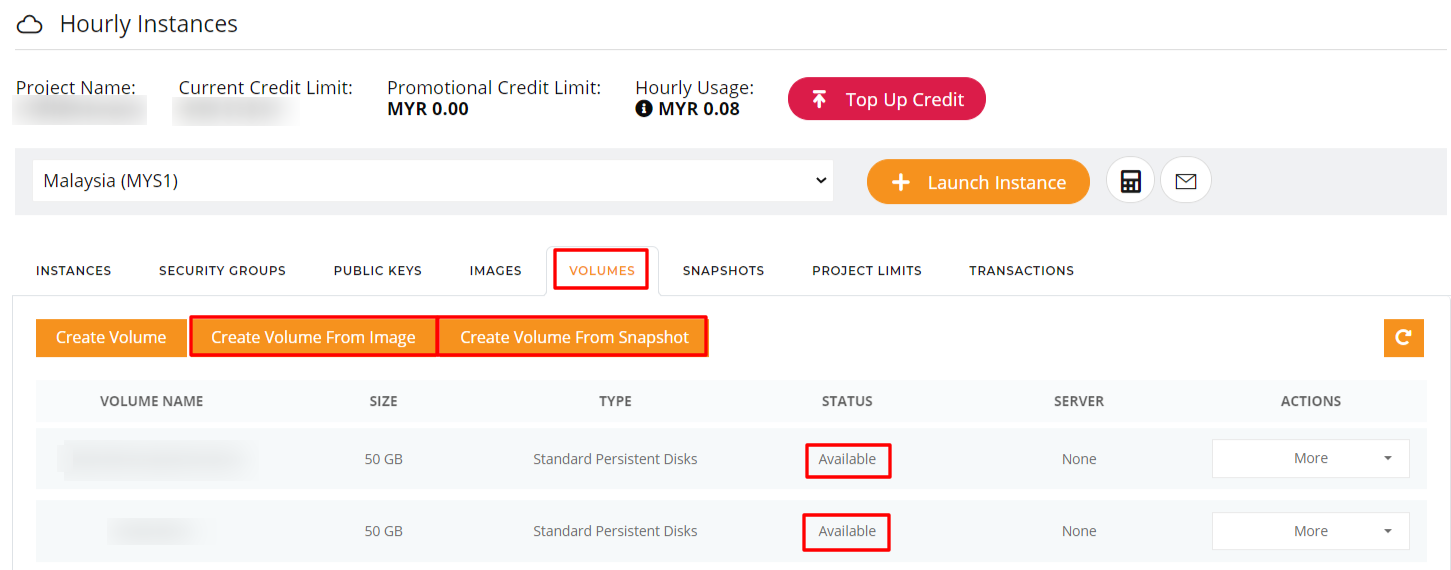Choose Create Volume From Snapshot
The width and height of the screenshot is (1451, 570).
(574, 338)
